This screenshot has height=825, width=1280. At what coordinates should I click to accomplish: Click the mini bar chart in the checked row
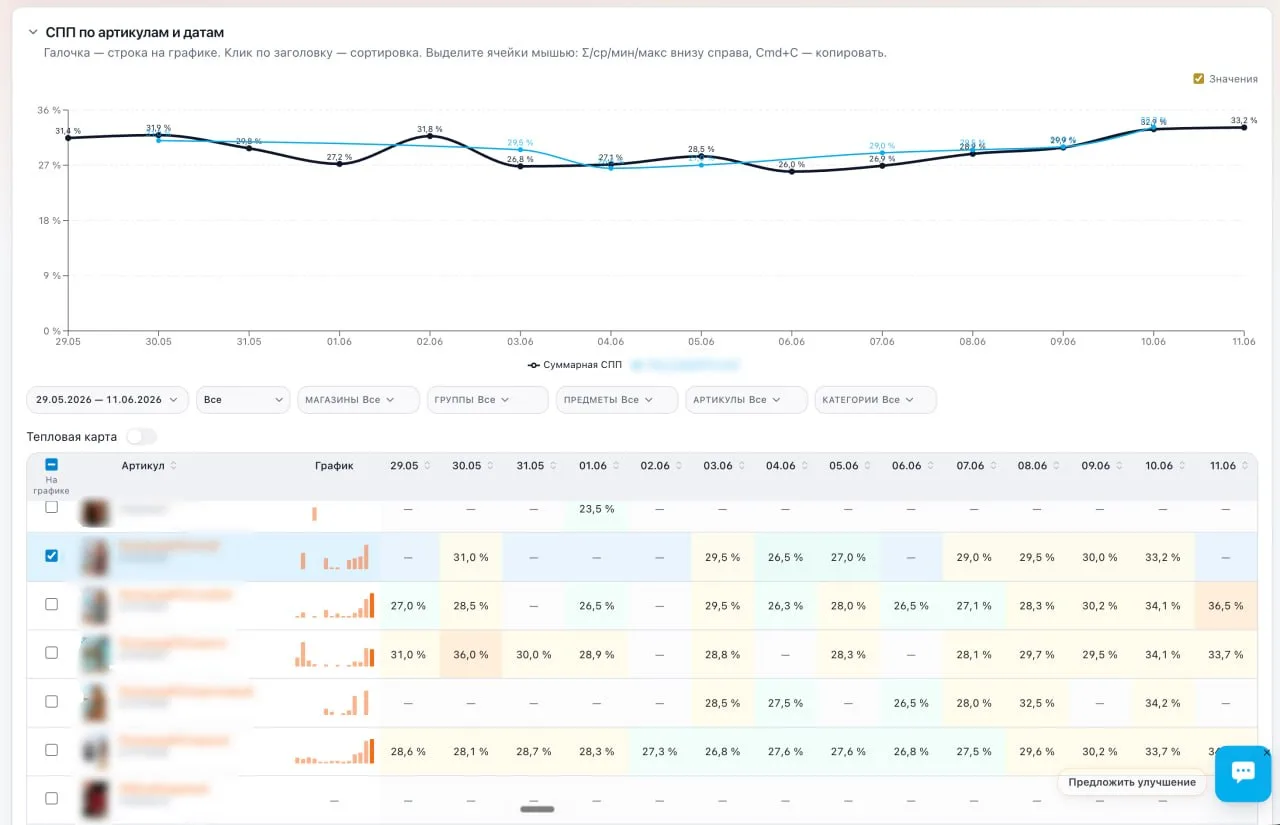335,557
